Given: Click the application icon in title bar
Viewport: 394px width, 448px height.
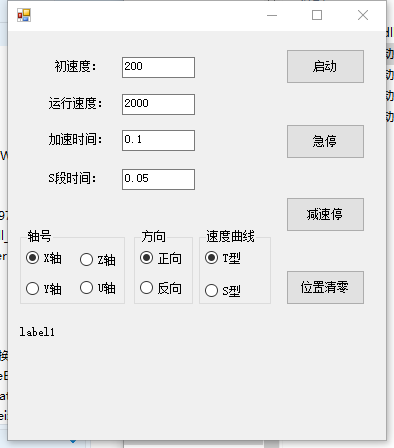Looking at the screenshot, I should pos(24,15).
